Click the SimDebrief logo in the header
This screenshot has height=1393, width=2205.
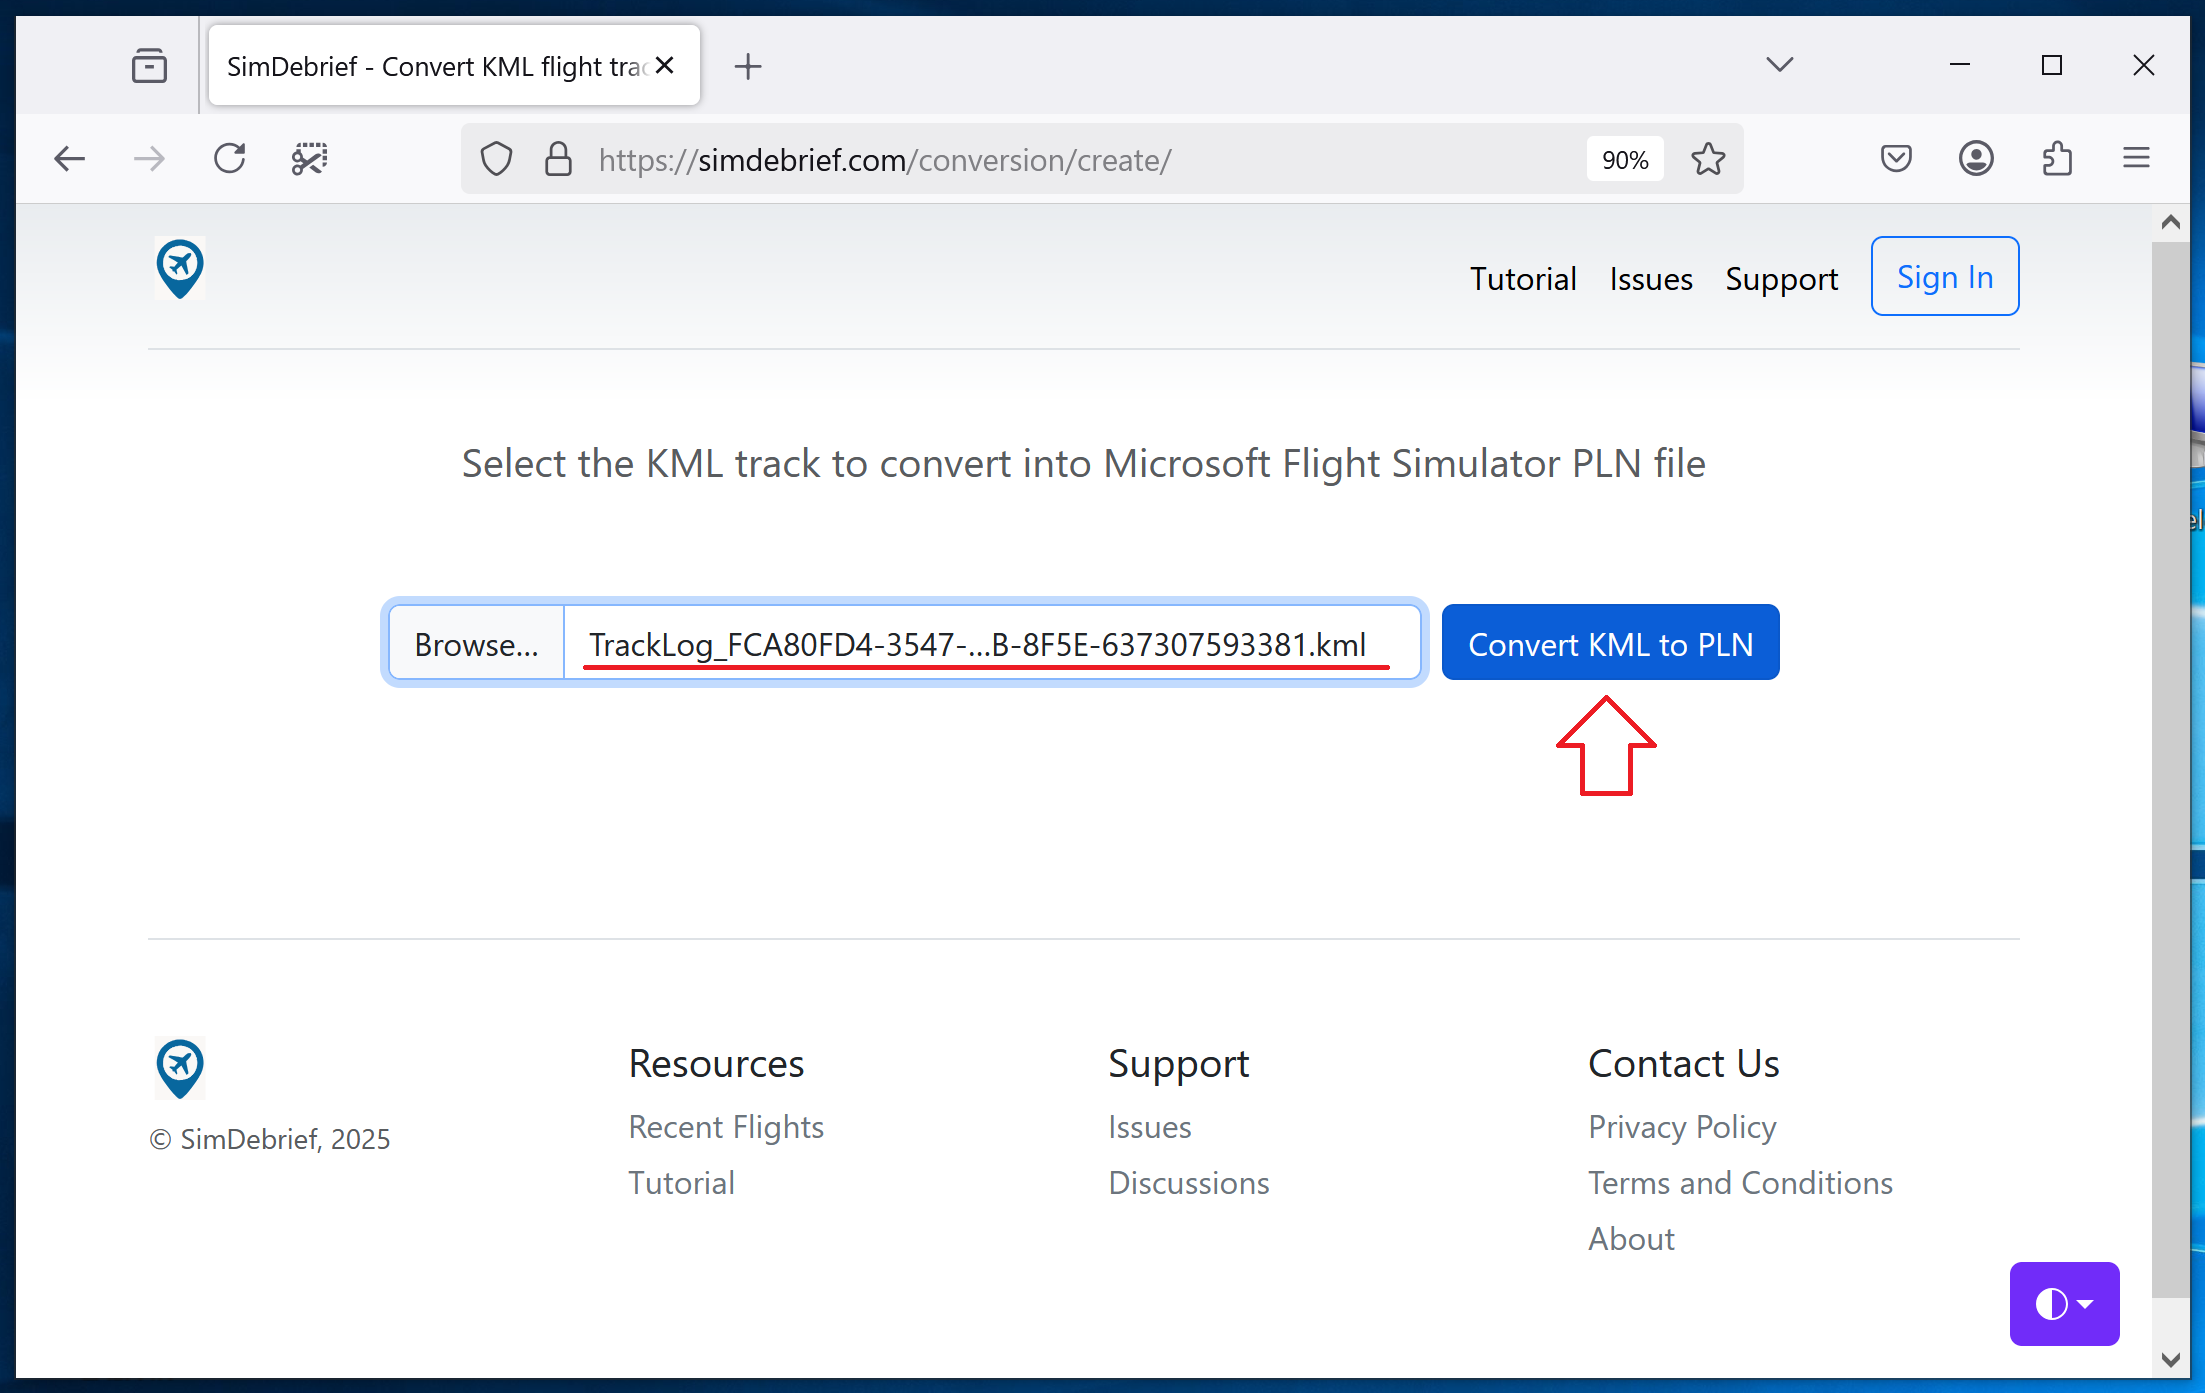coord(180,269)
